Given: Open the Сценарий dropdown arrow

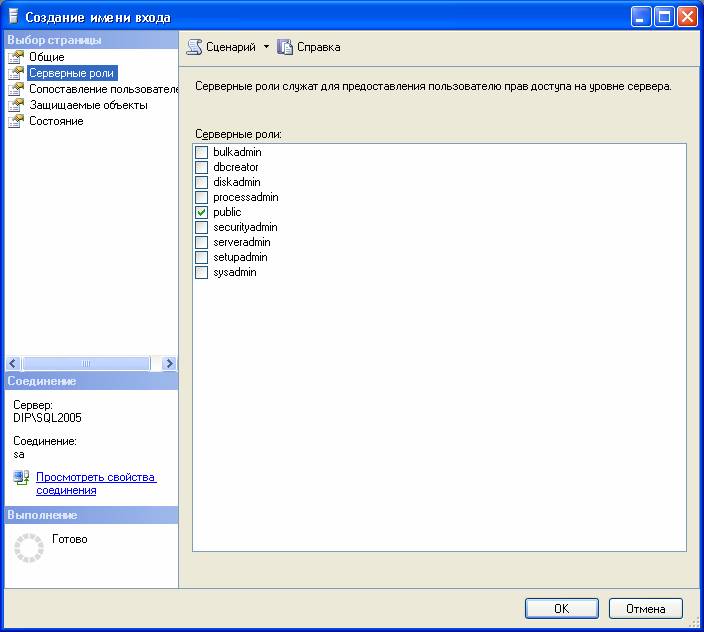Looking at the screenshot, I should coord(266,47).
